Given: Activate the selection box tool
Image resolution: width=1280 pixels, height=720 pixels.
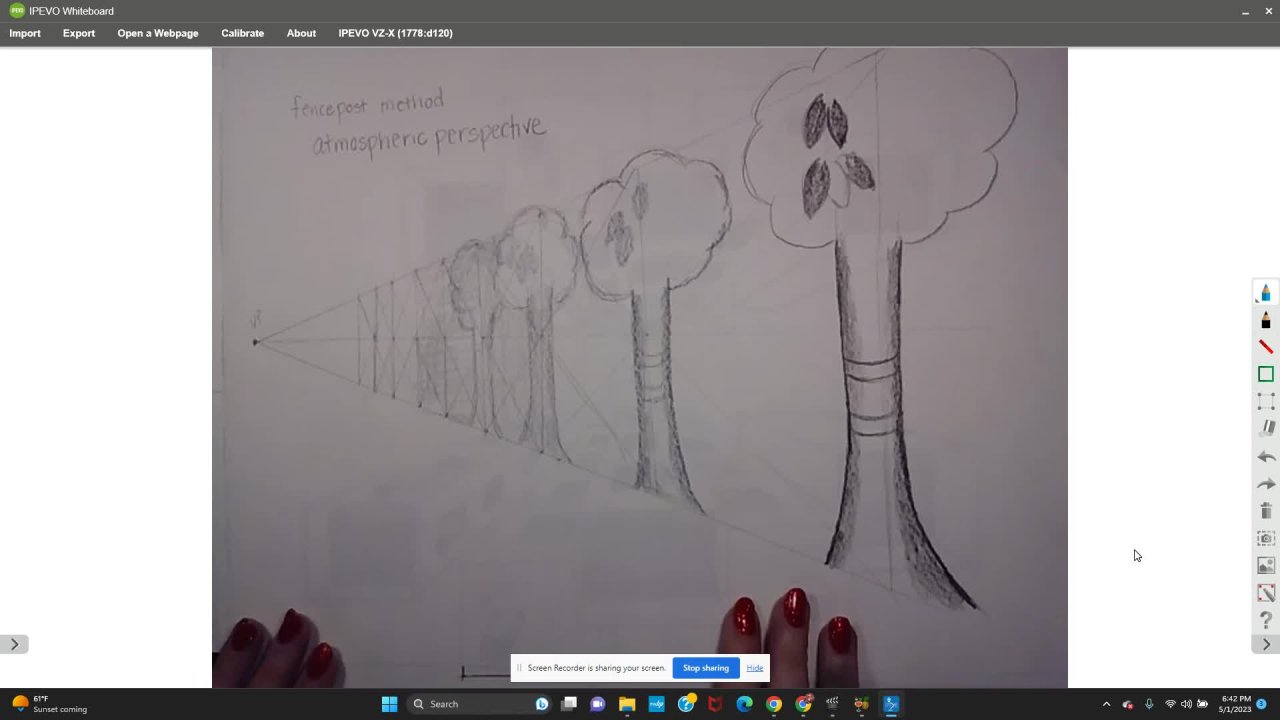Looking at the screenshot, I should click(1265, 401).
